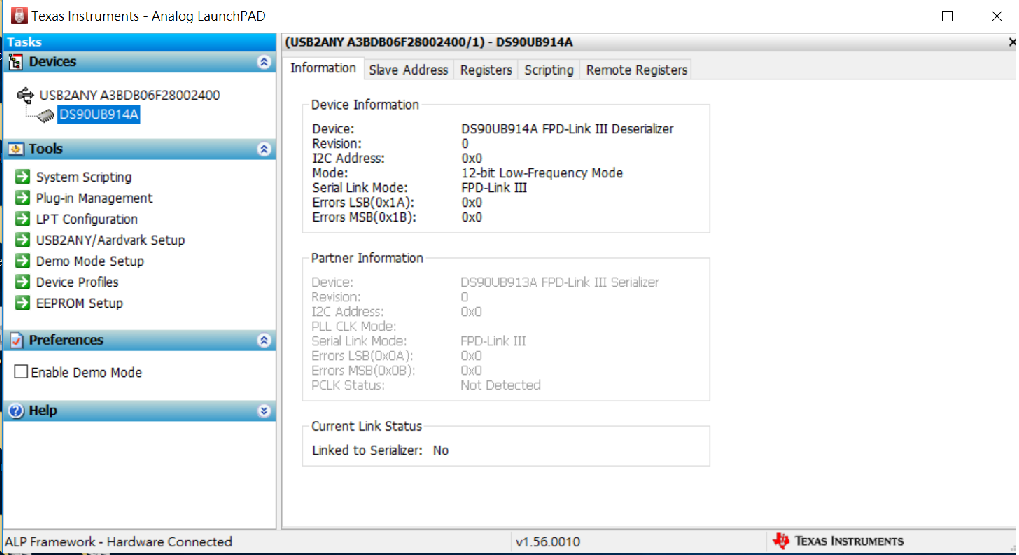Click the DS90UB914A FPD-Link III Deserializer text
This screenshot has height=555, width=1019.
tap(567, 129)
